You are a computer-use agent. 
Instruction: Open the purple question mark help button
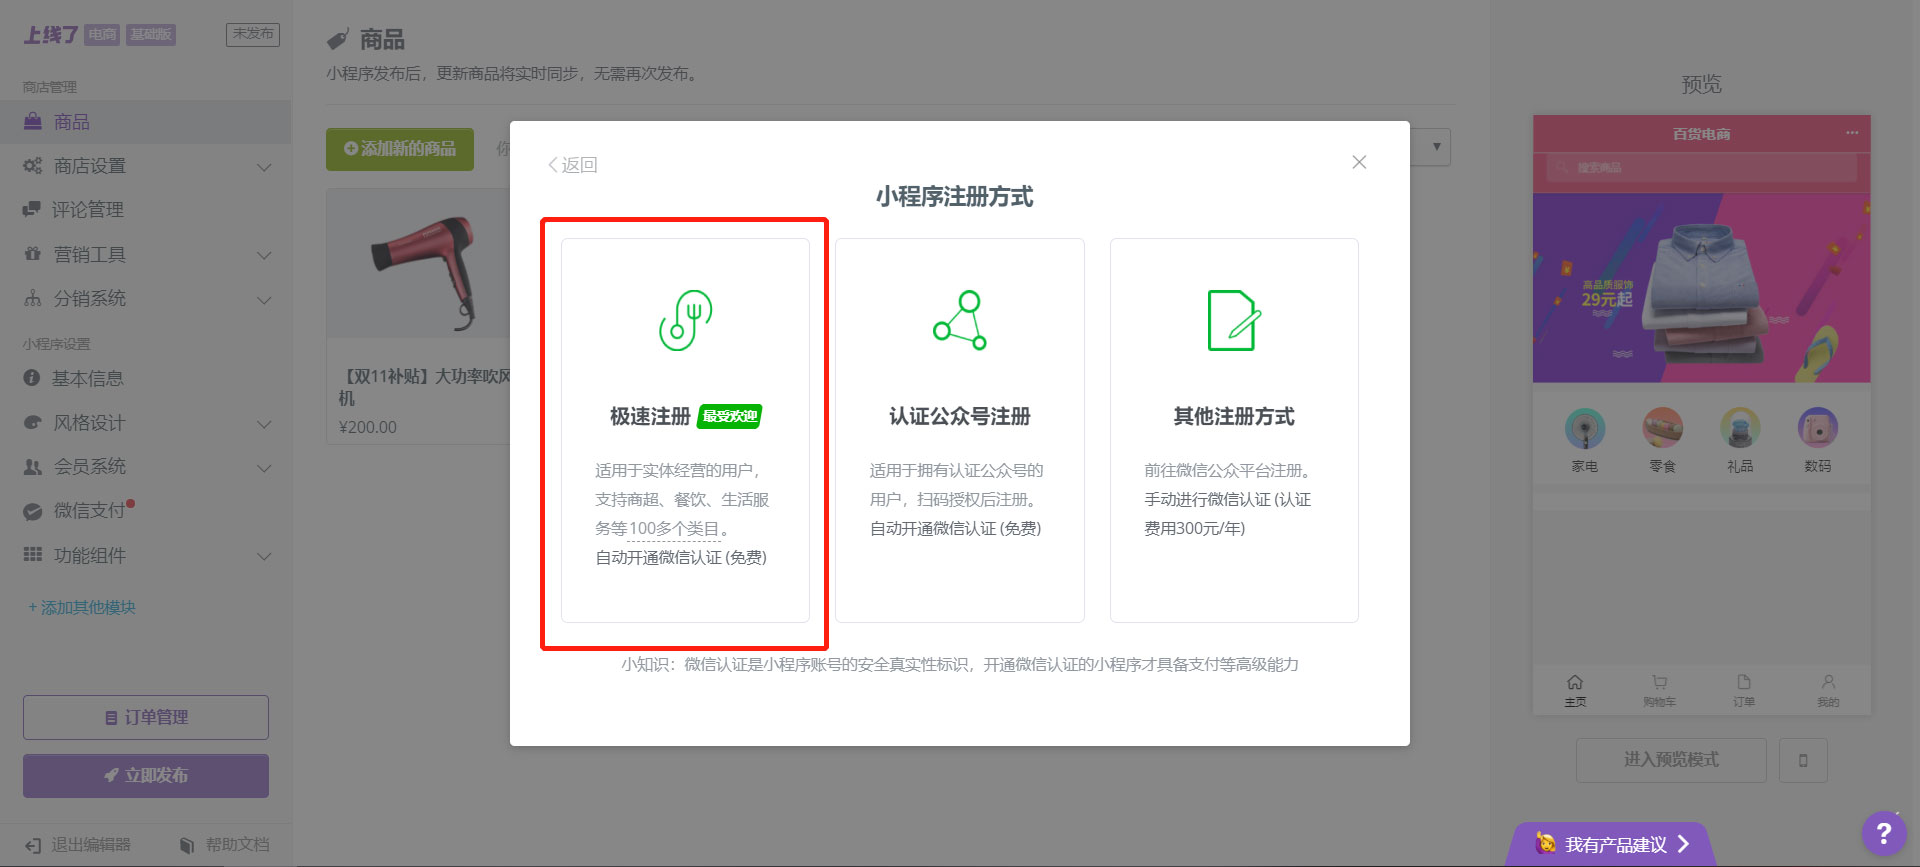pyautogui.click(x=1884, y=833)
